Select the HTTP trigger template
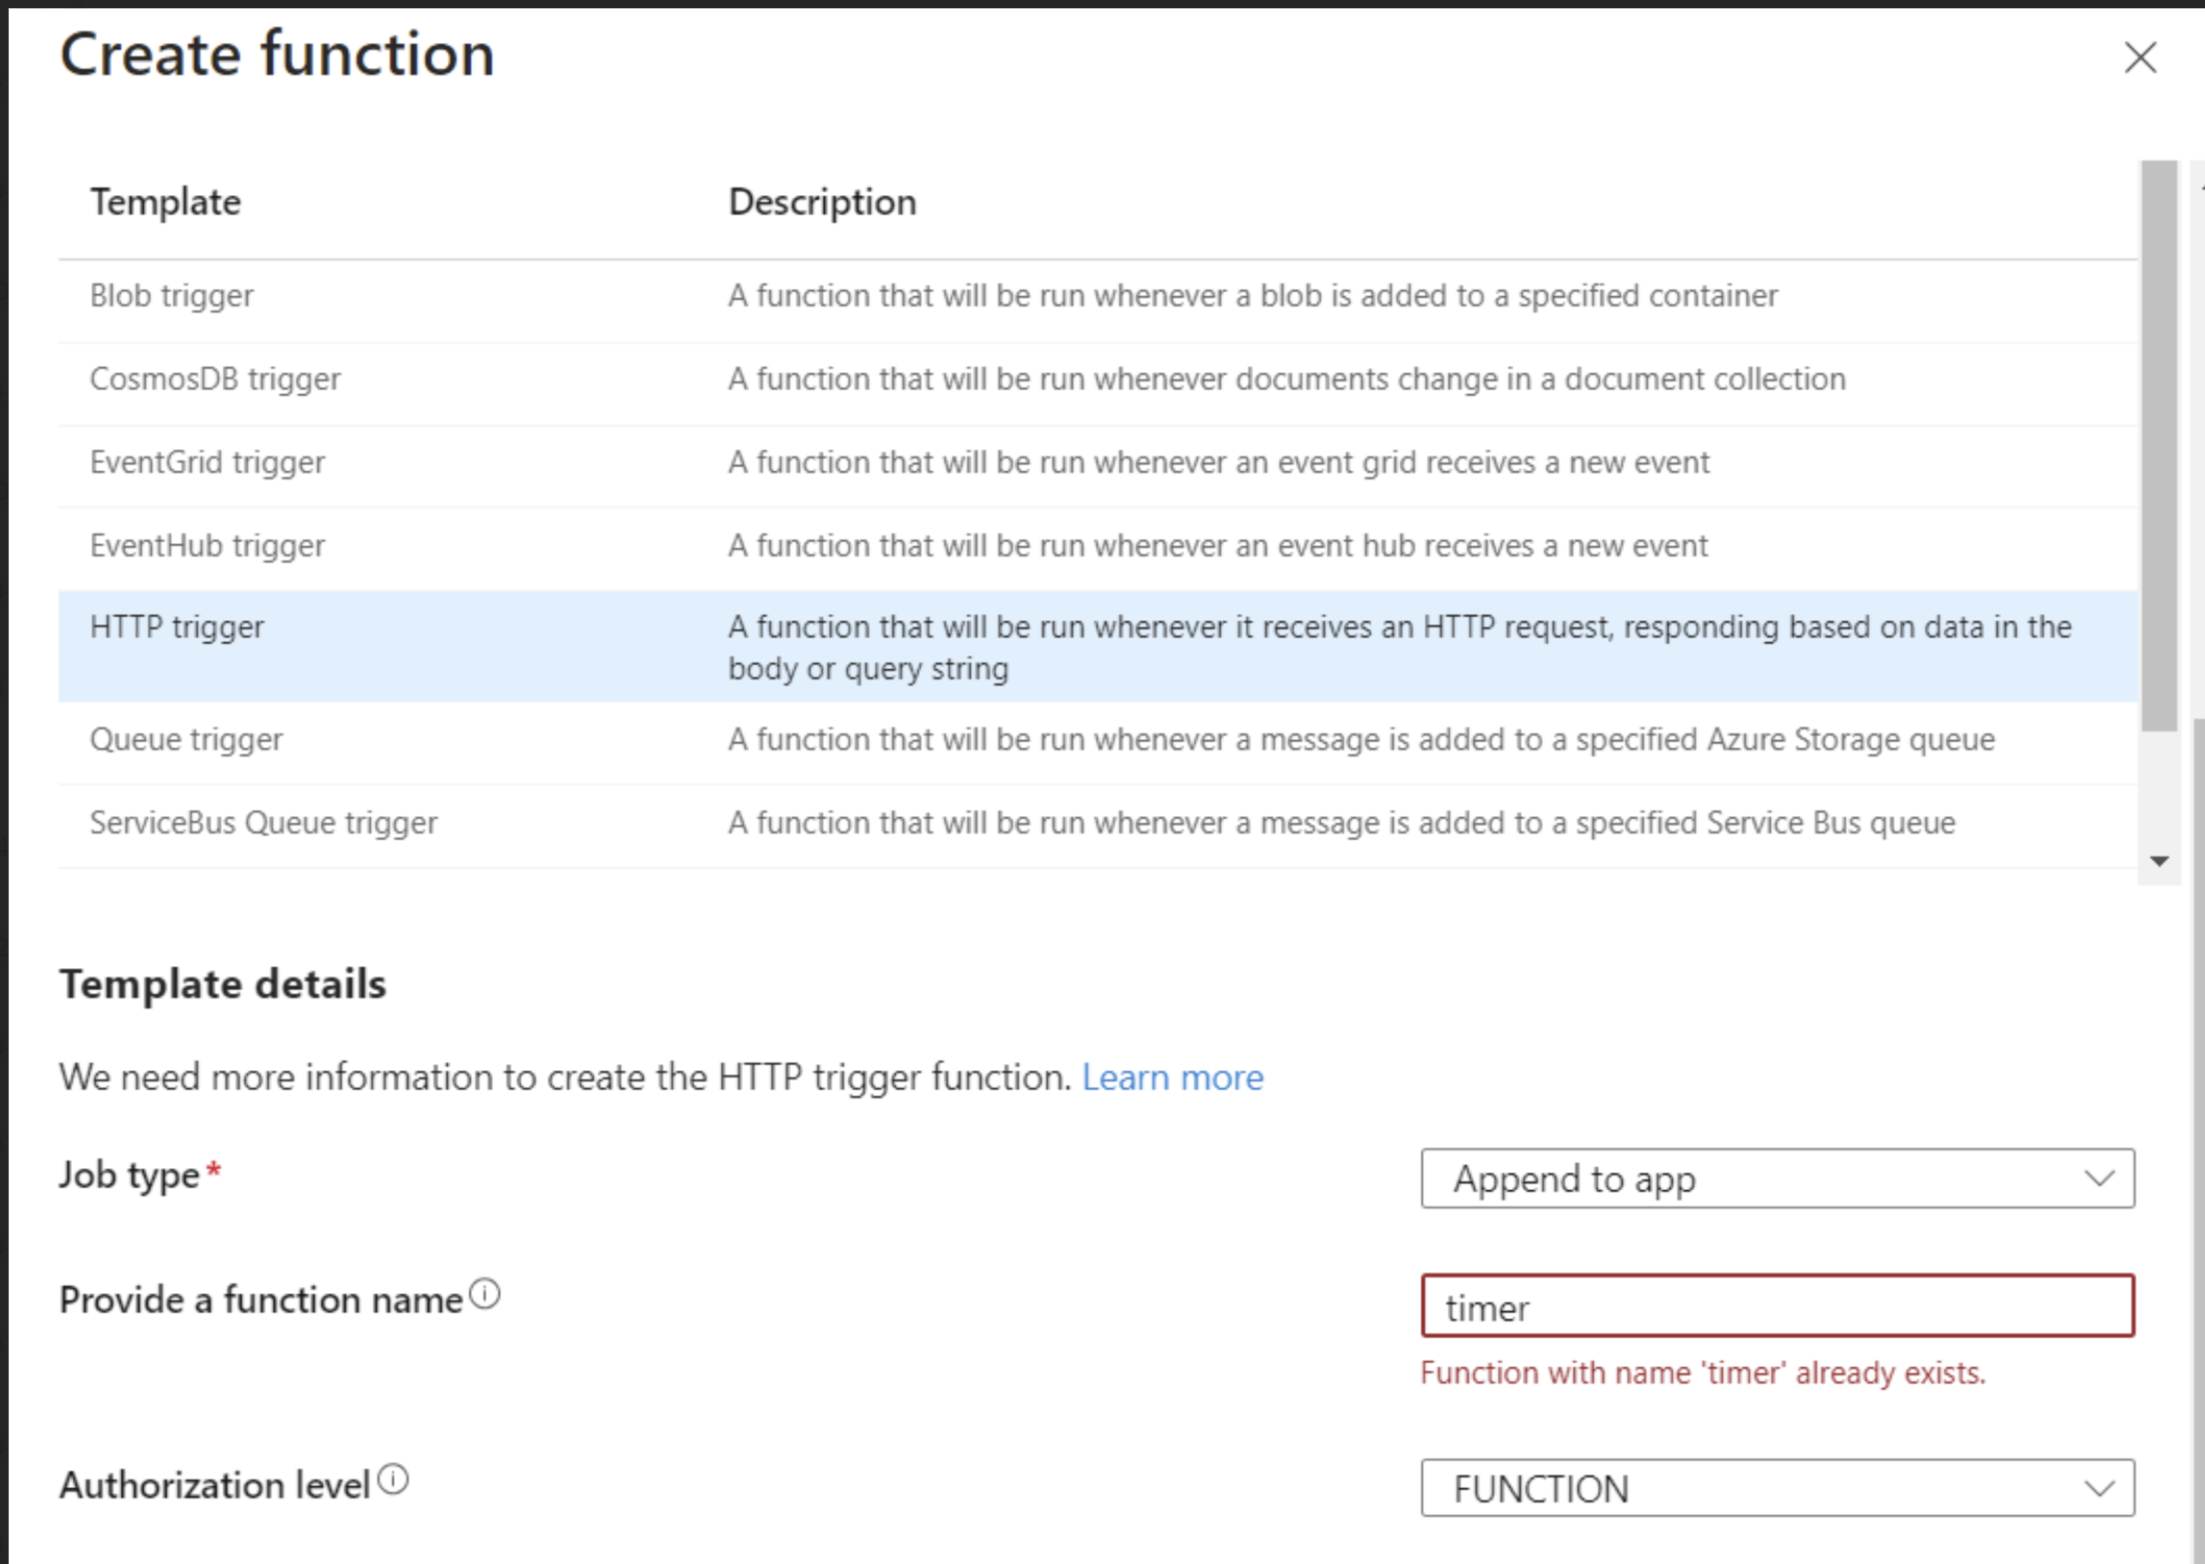The image size is (2205, 1564). (177, 628)
